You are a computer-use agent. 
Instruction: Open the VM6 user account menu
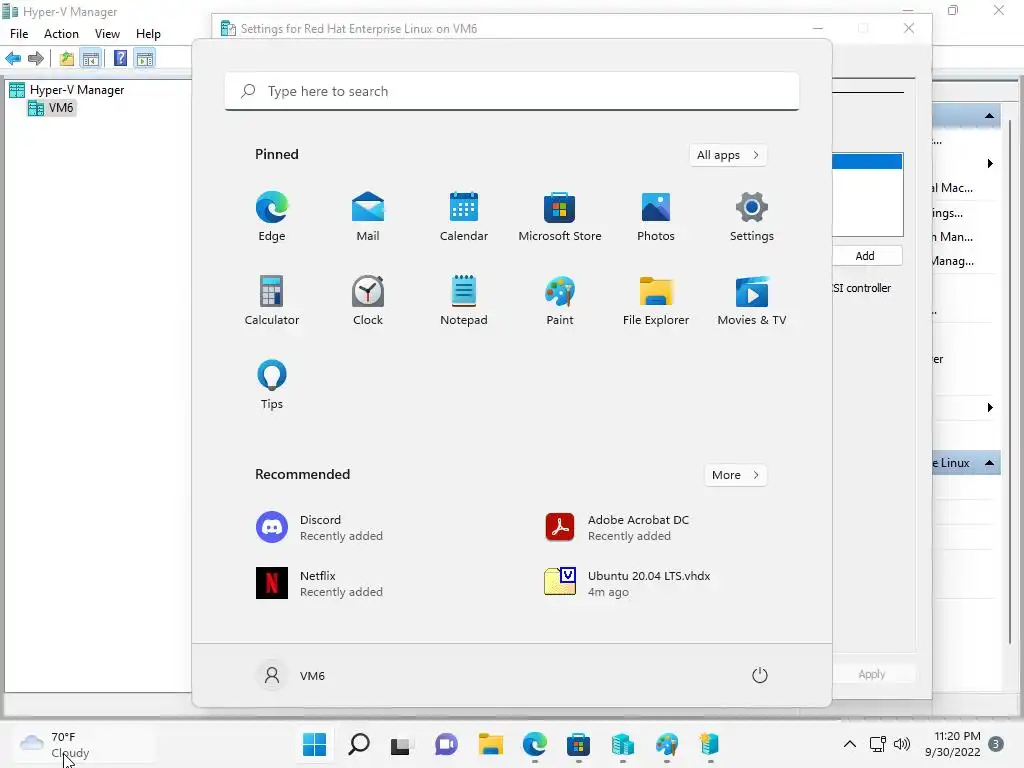point(291,675)
